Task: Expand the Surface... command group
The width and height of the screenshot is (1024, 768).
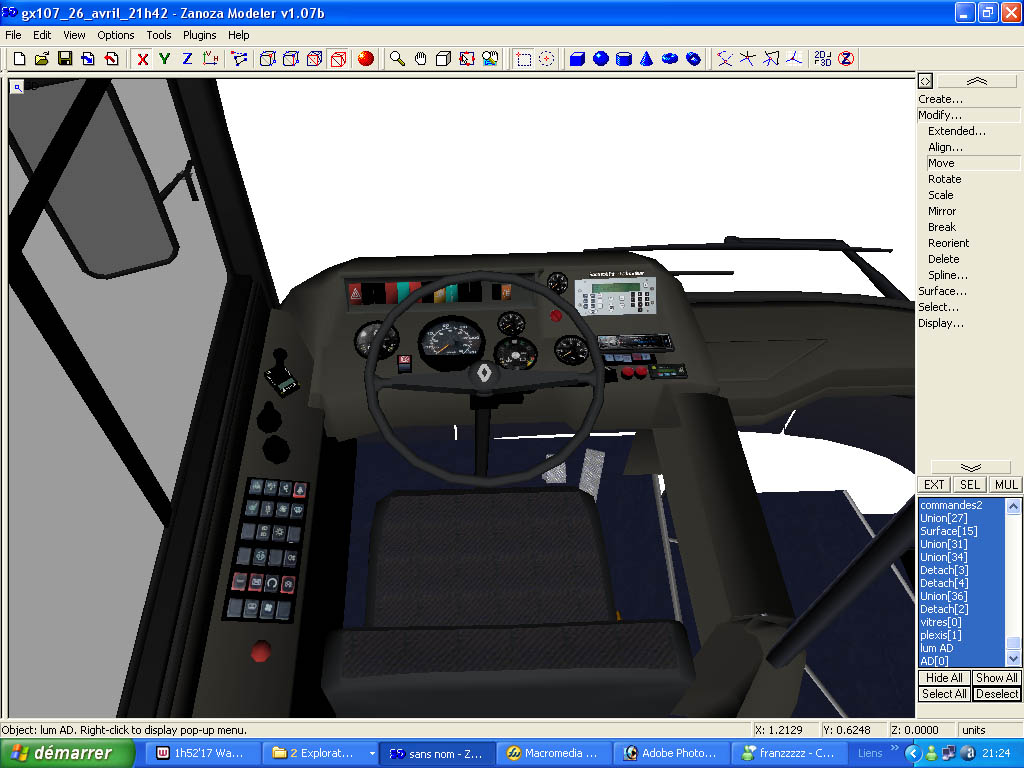Action: point(943,291)
